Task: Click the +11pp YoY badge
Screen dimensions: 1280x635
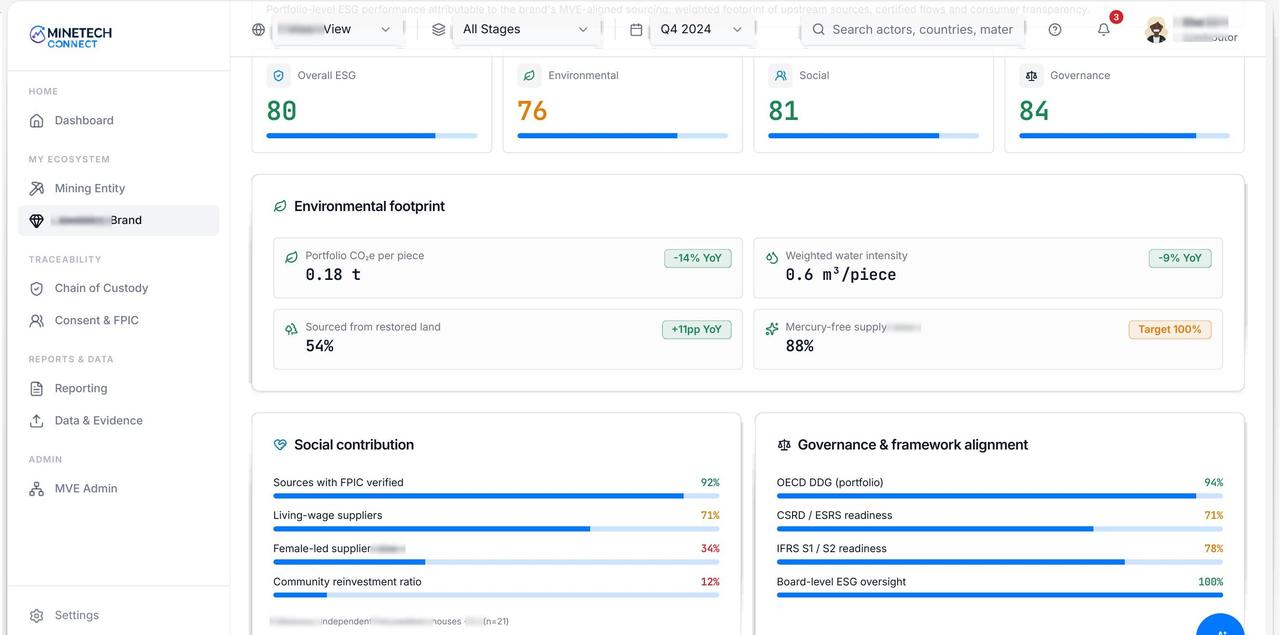Action: [697, 329]
